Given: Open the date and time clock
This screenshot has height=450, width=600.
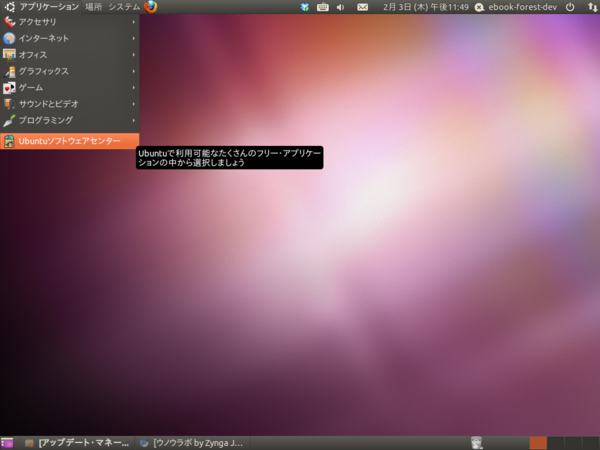Looking at the screenshot, I should (426, 7).
